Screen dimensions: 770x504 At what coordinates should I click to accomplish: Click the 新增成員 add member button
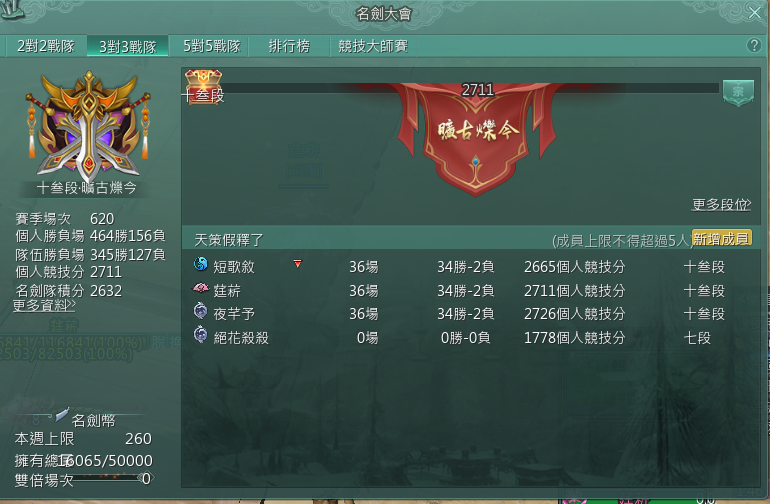point(721,238)
